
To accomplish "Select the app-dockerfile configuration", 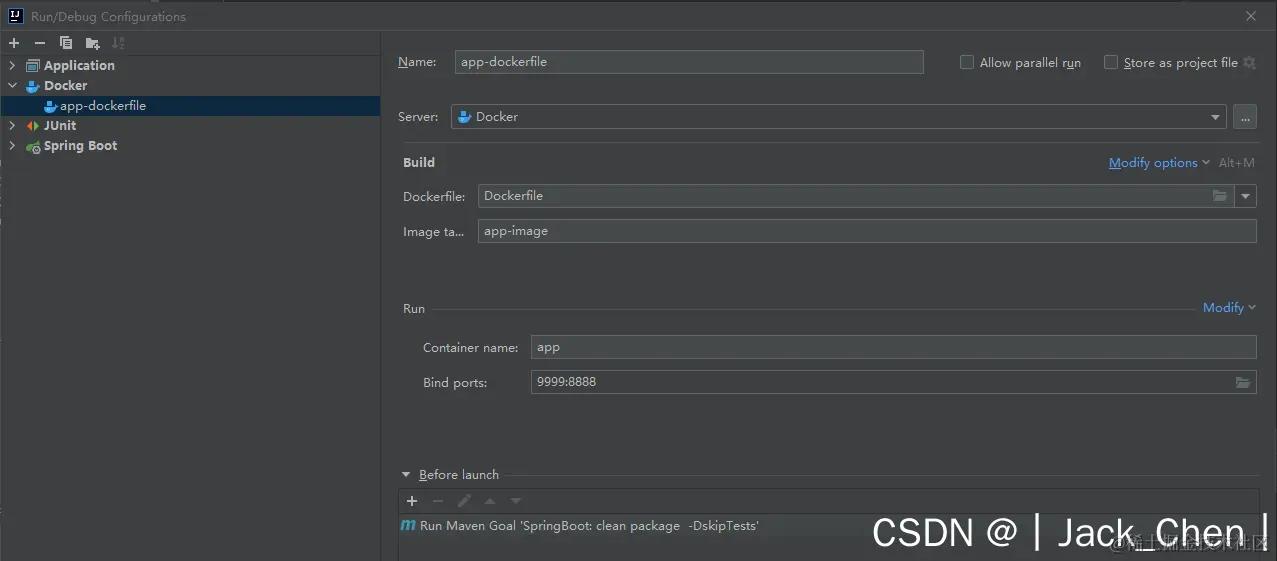I will point(190,106).
